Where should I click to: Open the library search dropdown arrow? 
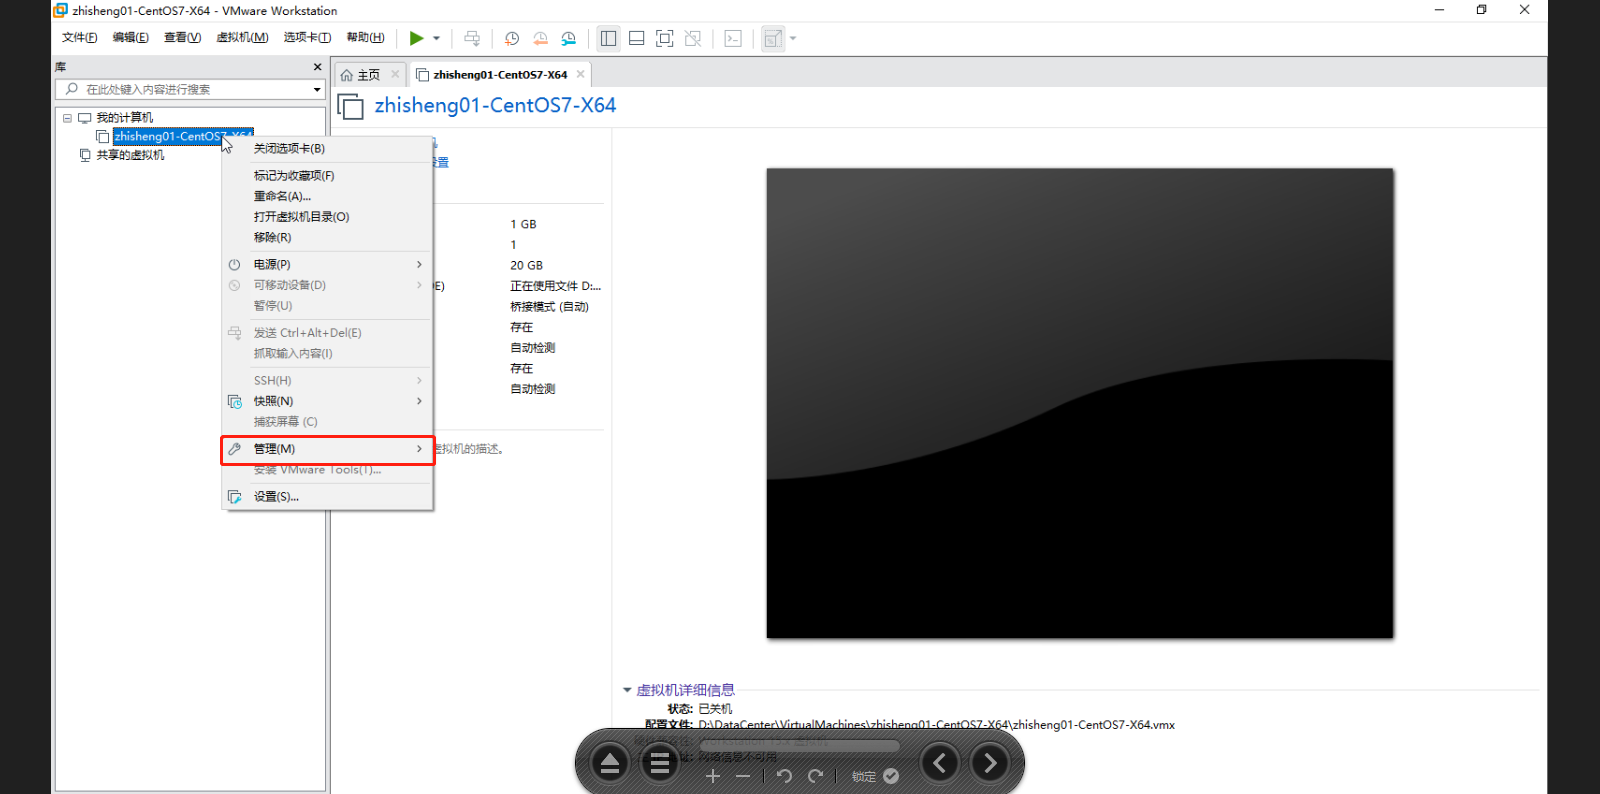(317, 89)
